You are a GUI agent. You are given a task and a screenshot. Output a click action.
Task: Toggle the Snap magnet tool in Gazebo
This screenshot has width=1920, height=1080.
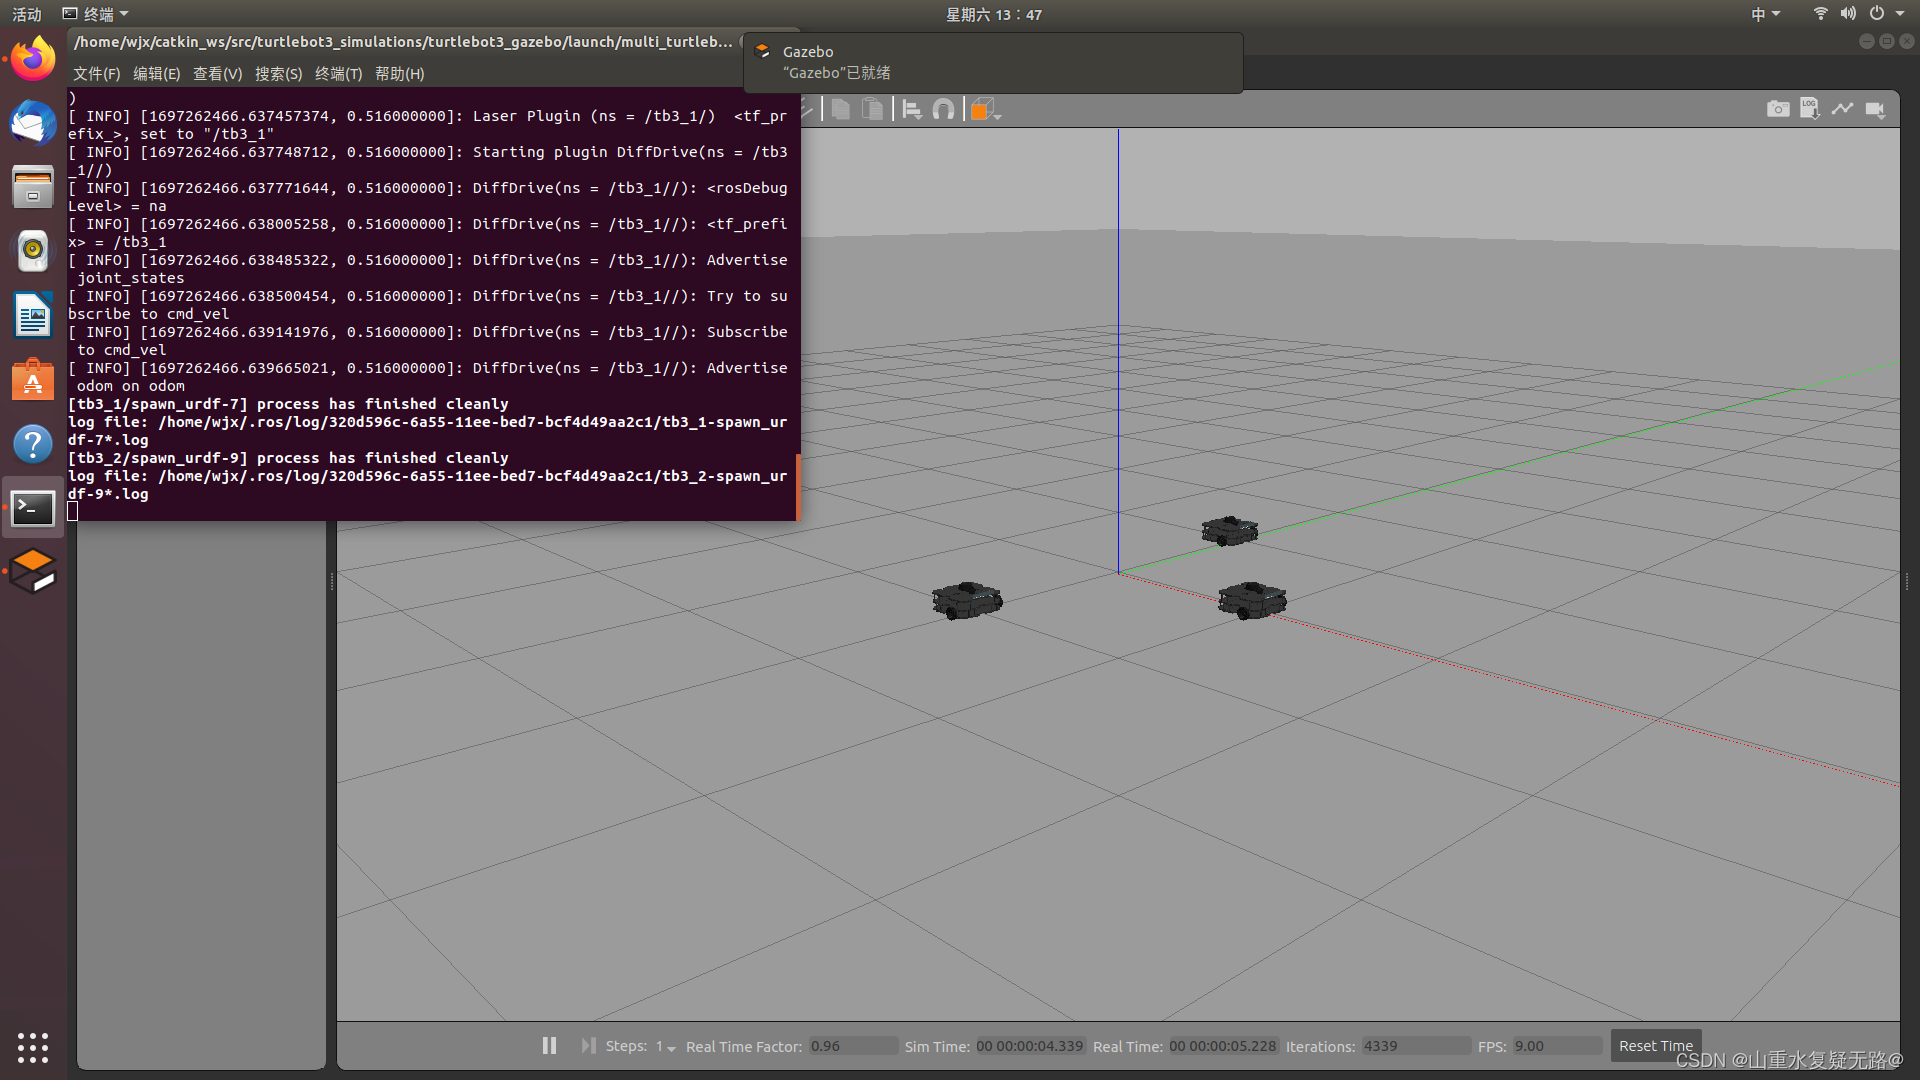click(943, 109)
